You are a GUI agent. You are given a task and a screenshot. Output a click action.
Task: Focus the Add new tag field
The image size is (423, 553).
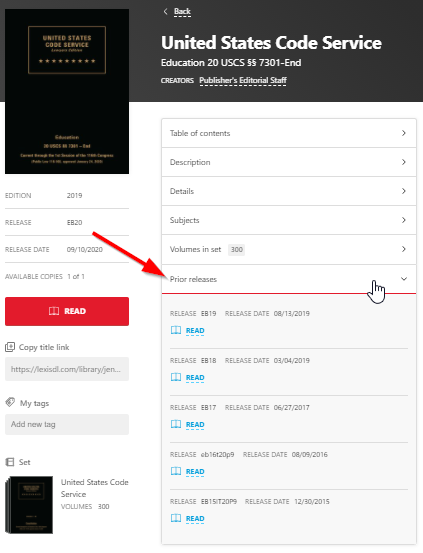(x=67, y=424)
